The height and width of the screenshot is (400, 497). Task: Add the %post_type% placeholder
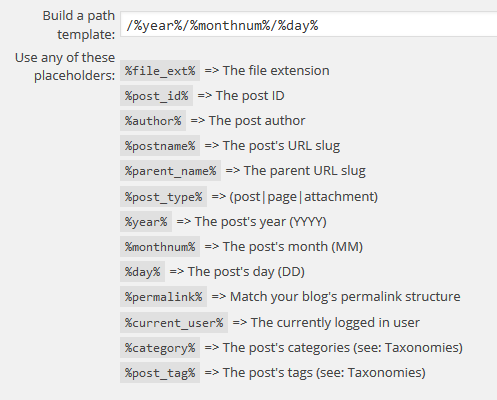164,197
